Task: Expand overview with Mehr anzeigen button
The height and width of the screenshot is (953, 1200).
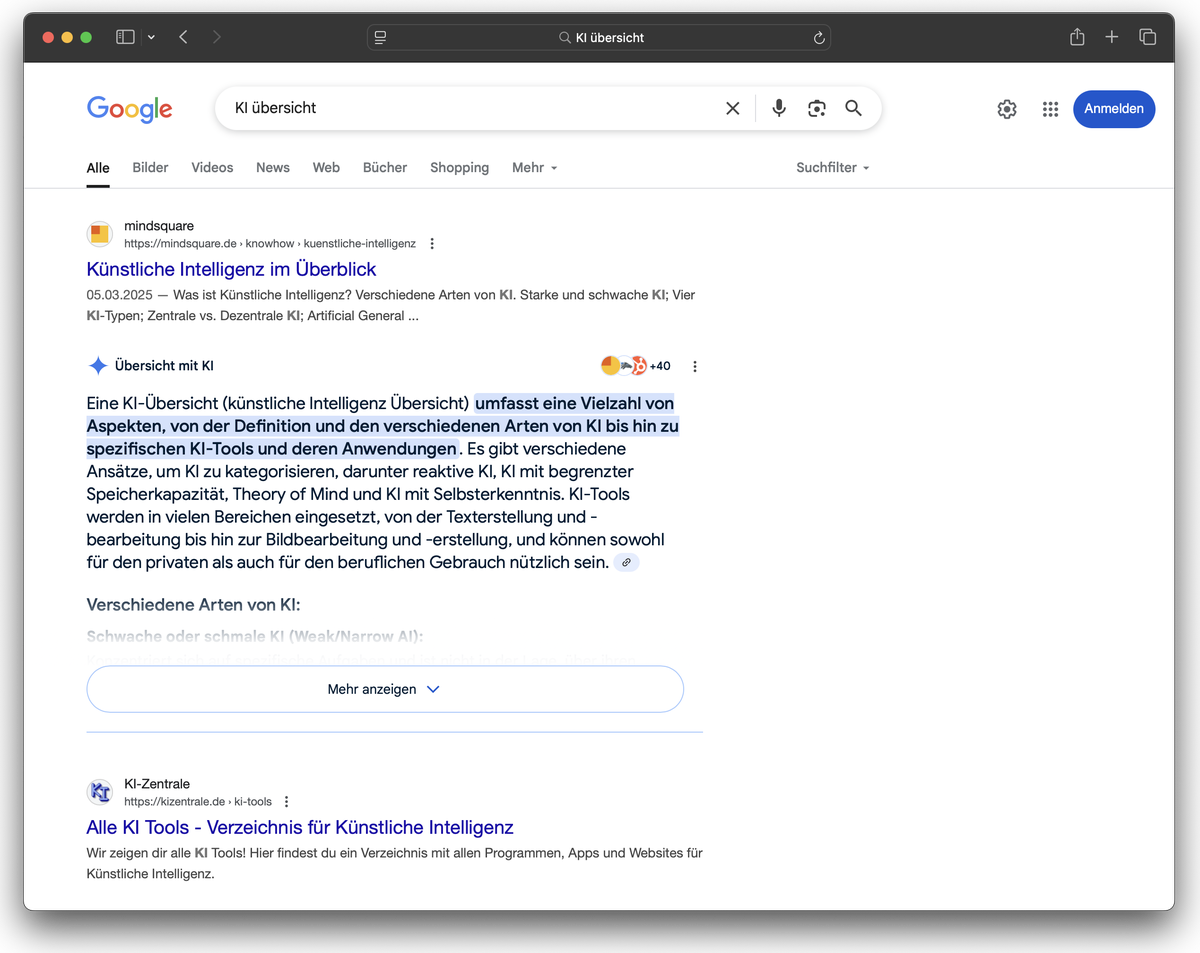Action: pos(385,689)
